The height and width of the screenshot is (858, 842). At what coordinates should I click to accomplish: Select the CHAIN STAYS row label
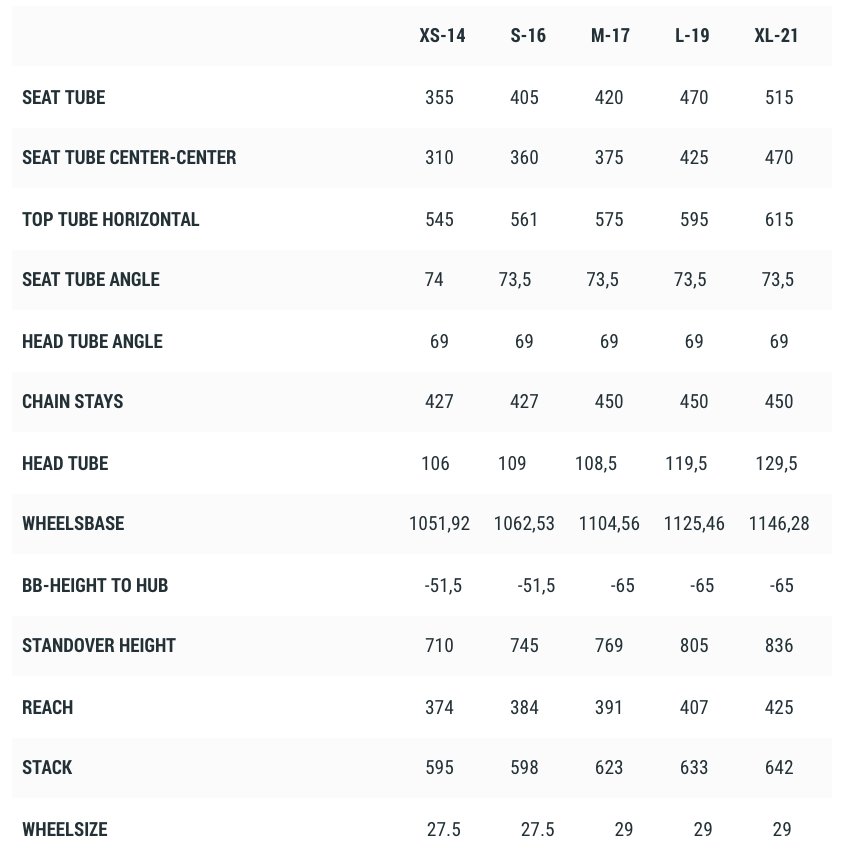(x=72, y=402)
